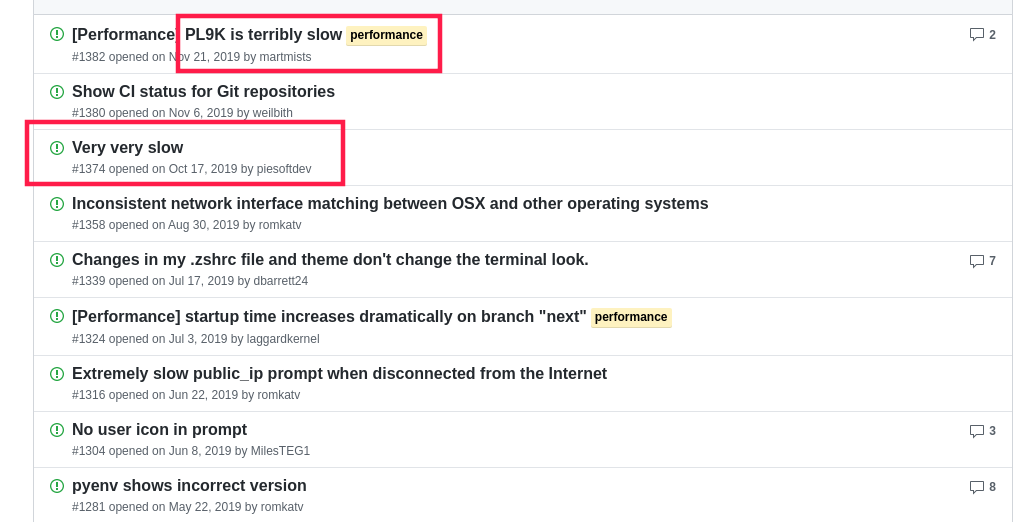
Task: Open the 'Very very slow' issue
Action: (x=127, y=147)
